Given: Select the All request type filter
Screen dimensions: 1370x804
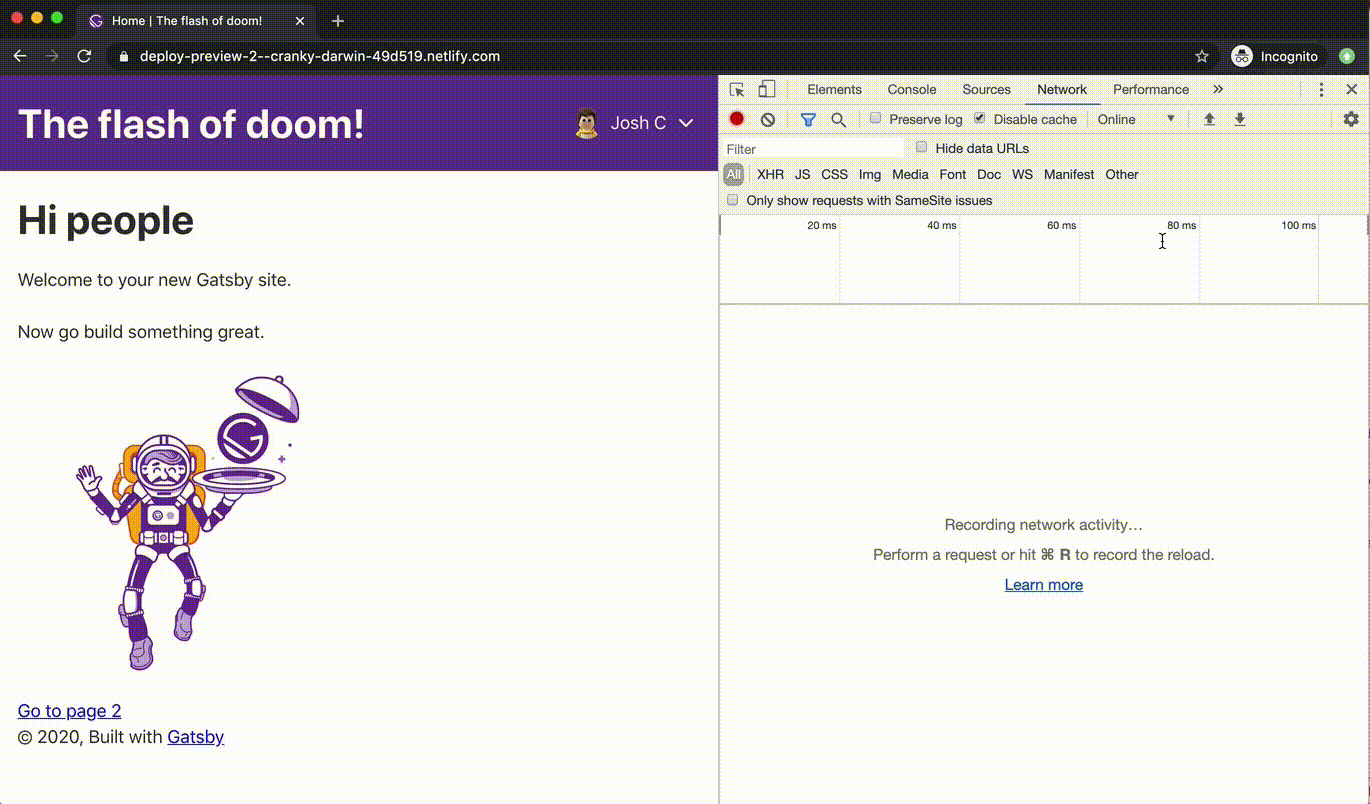Looking at the screenshot, I should click(x=734, y=174).
